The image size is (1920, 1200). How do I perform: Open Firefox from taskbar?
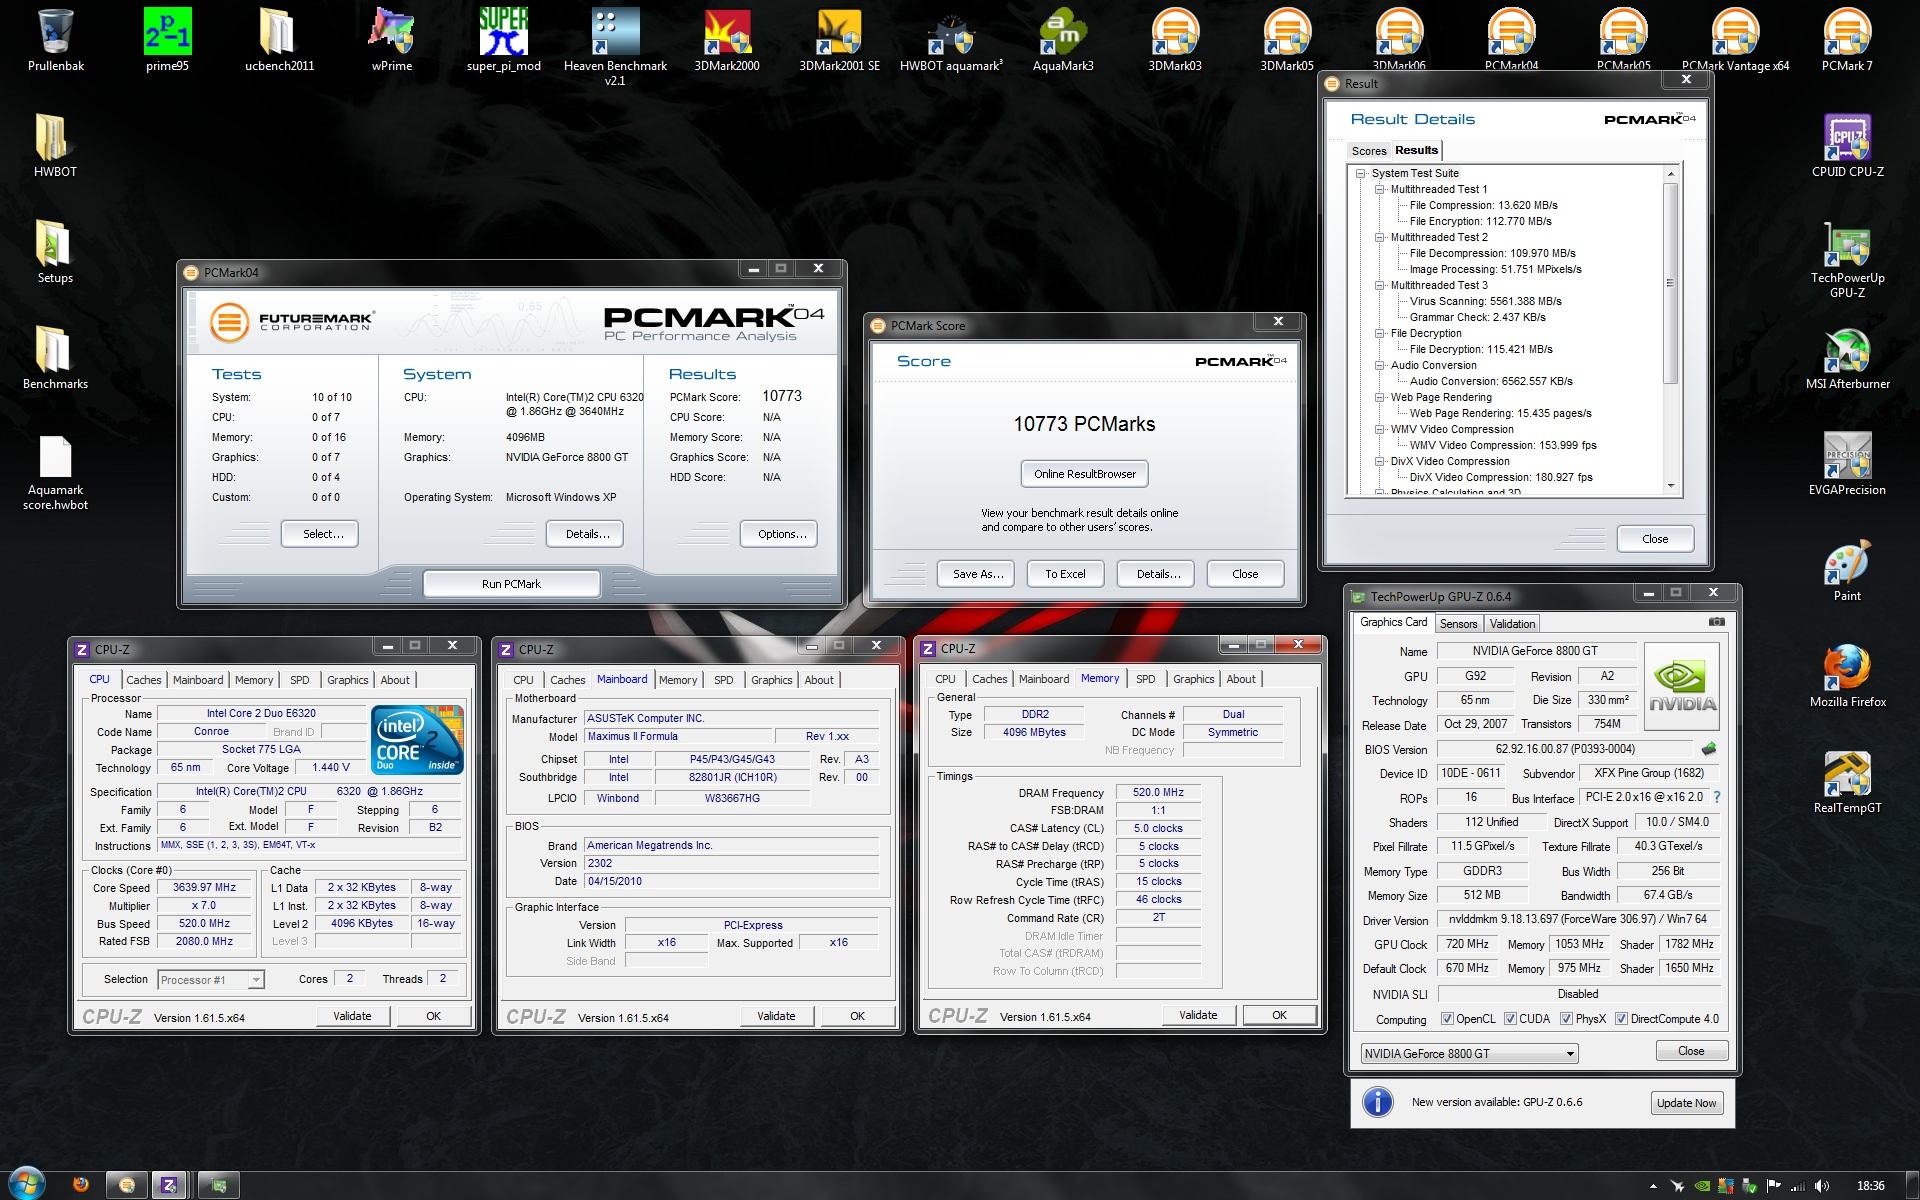coord(80,1185)
